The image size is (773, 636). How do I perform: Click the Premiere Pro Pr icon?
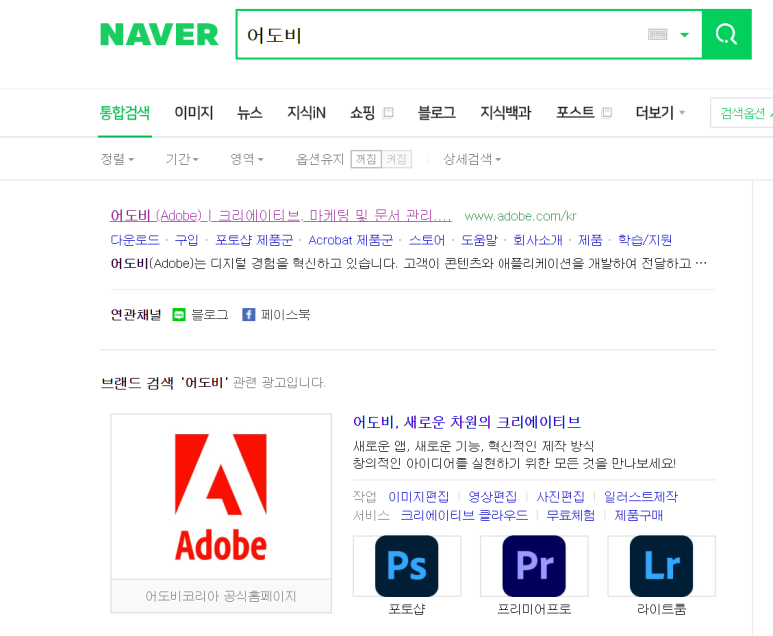click(534, 566)
